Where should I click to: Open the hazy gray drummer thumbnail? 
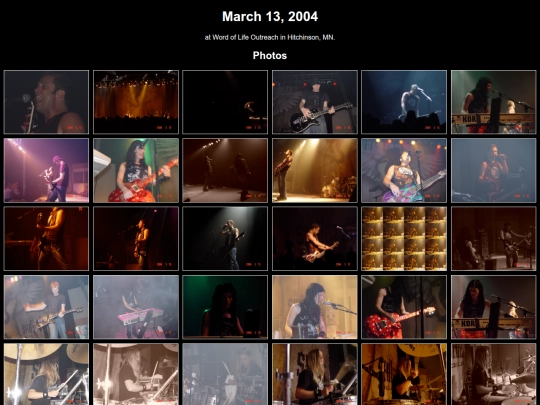pos(225,374)
